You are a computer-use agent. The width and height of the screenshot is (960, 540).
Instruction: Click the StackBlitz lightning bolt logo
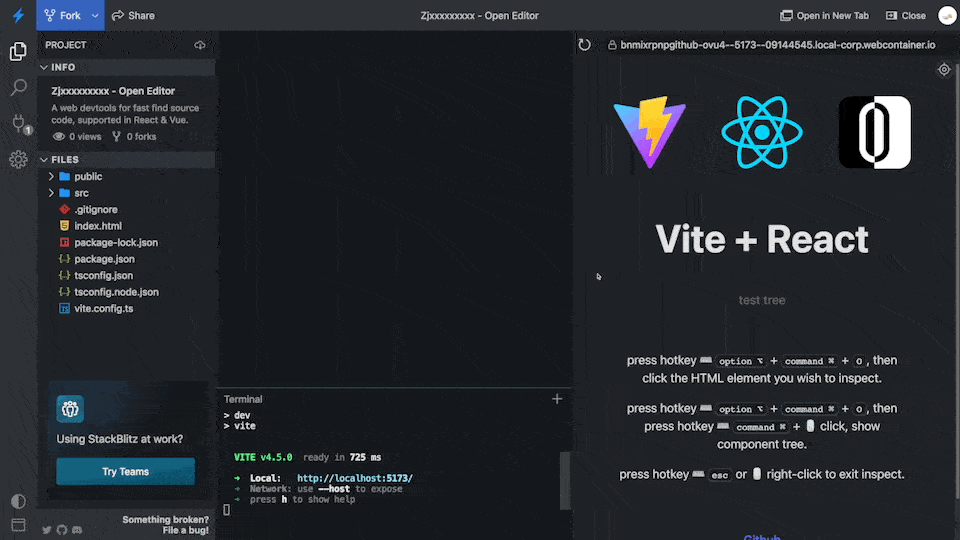(x=18, y=15)
